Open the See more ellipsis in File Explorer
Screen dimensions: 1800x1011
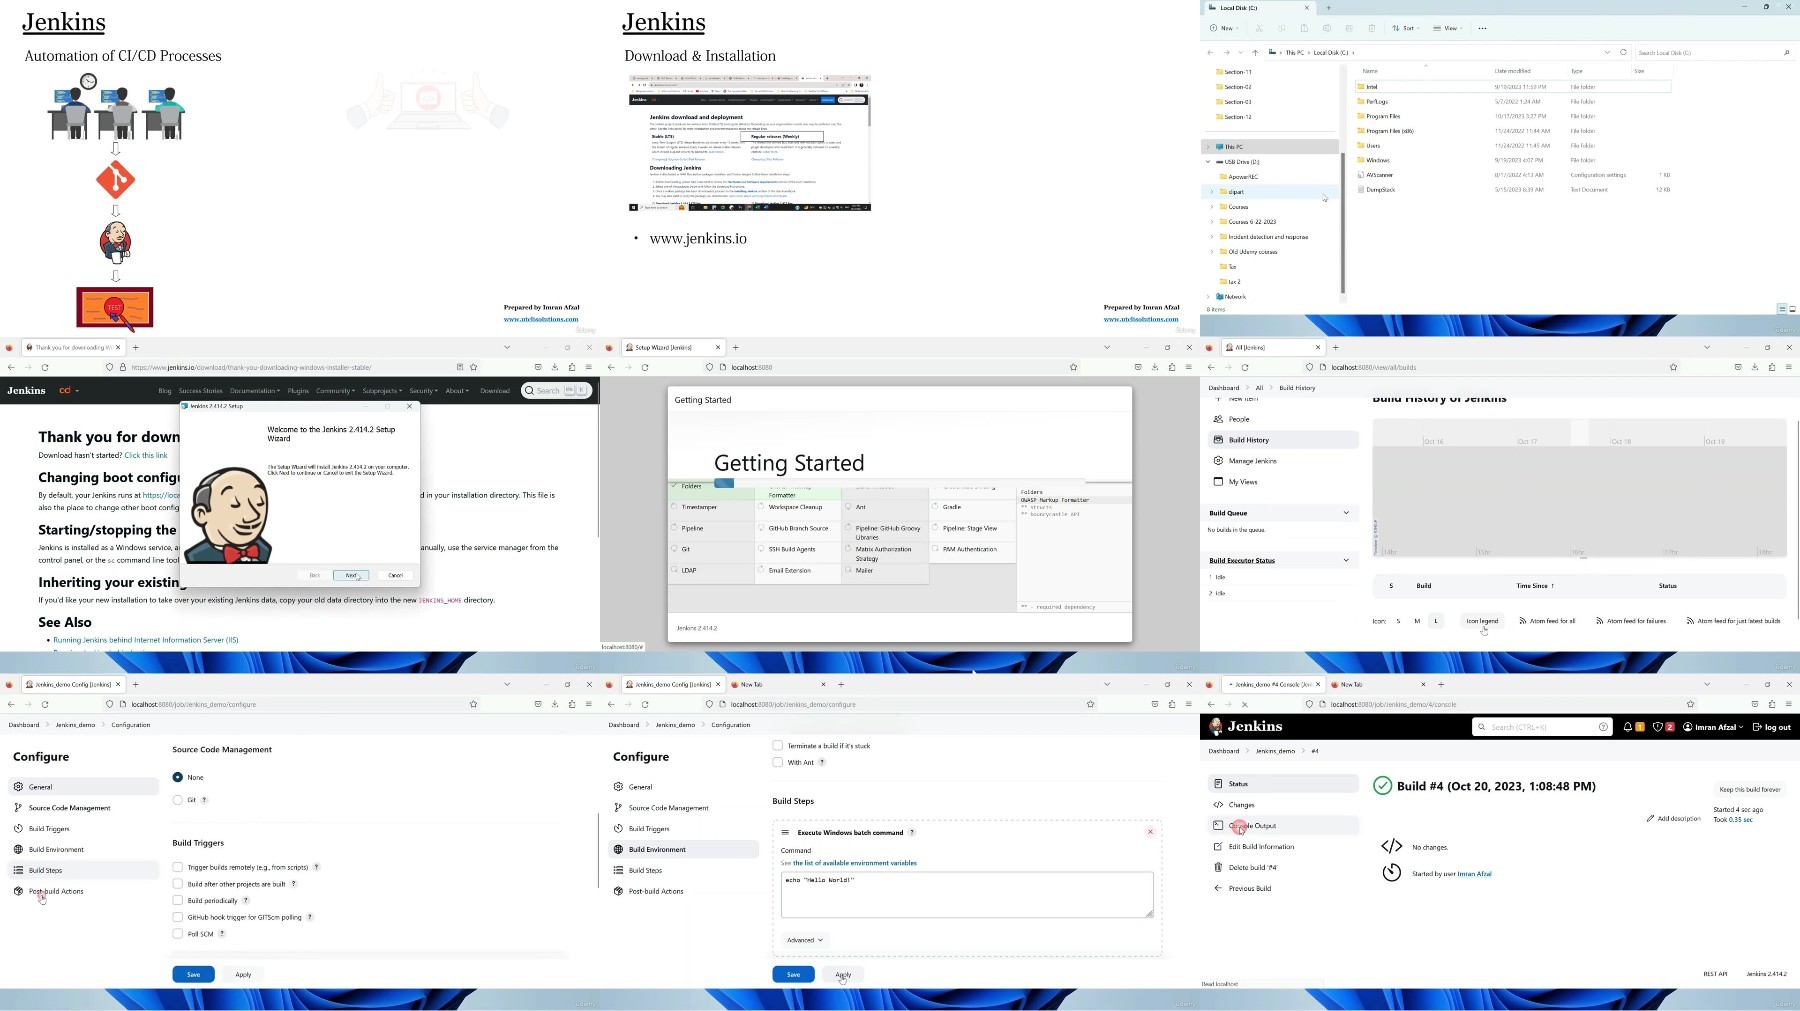pyautogui.click(x=1482, y=28)
